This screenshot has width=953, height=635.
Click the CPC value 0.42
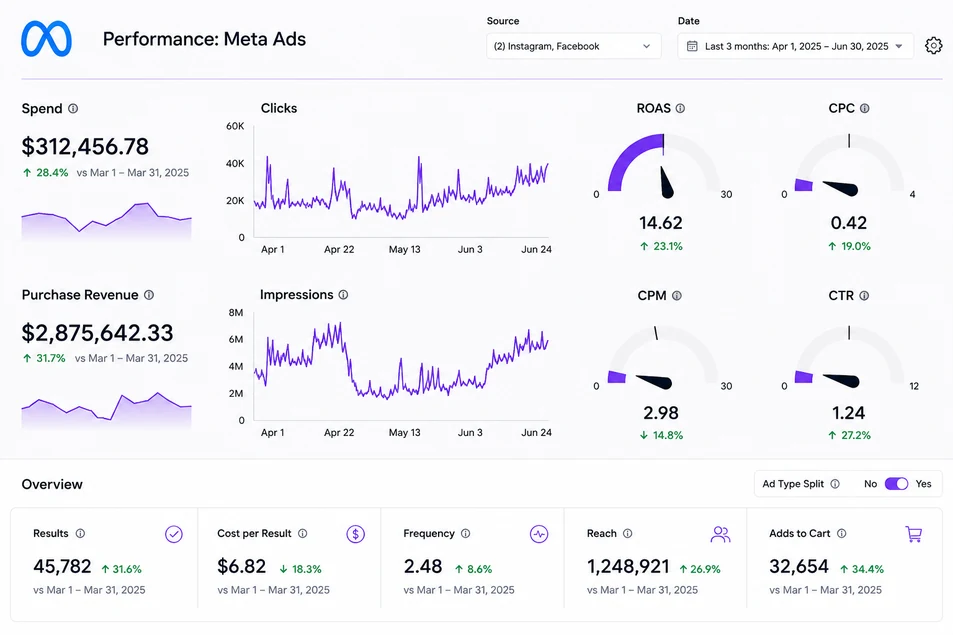(x=848, y=223)
